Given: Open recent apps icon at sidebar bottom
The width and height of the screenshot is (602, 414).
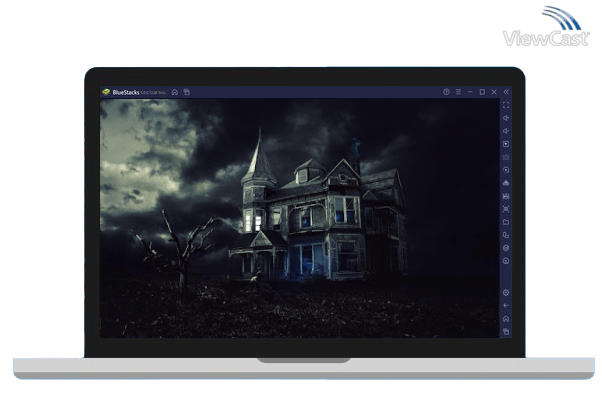Looking at the screenshot, I should point(506,332).
